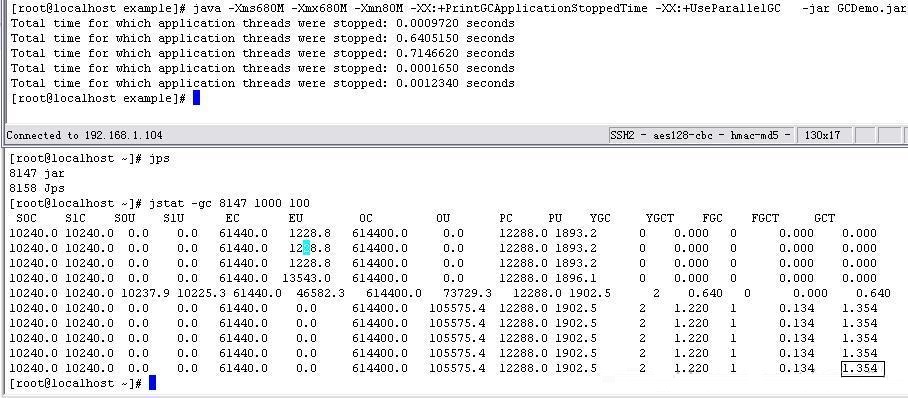Click the S1U column header

coord(174,218)
